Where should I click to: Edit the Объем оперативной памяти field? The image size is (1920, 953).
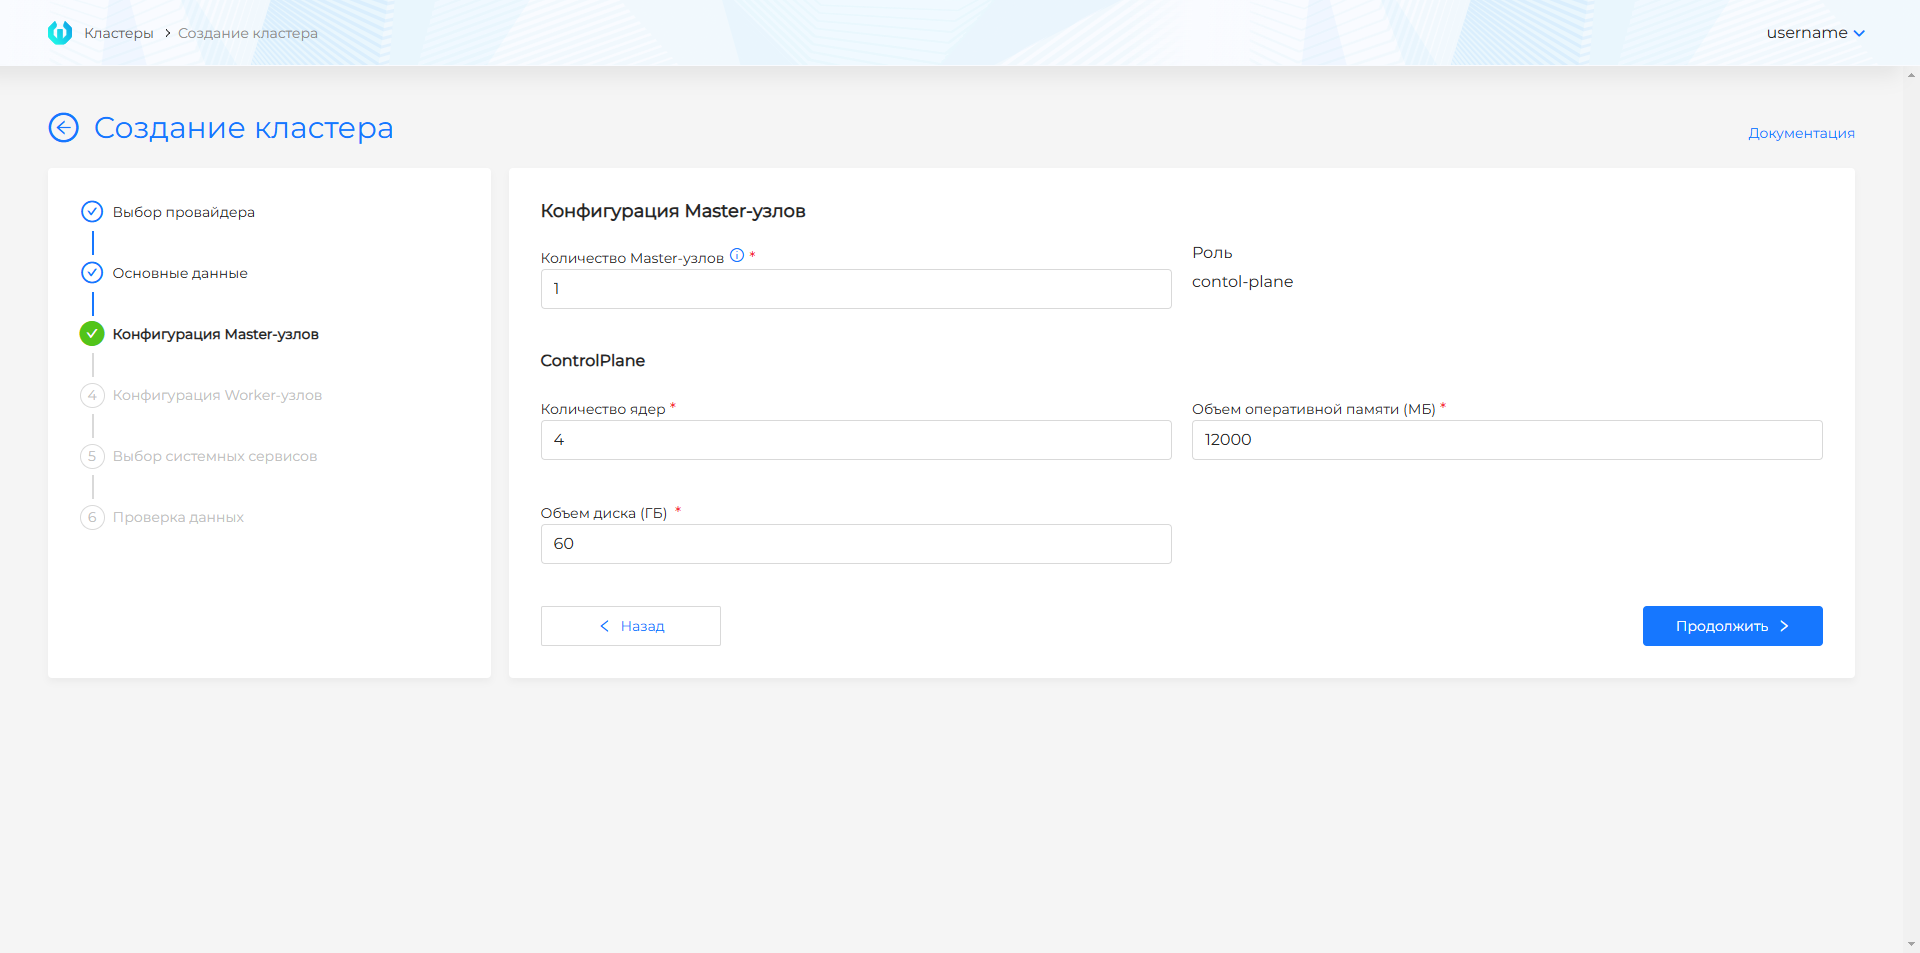1506,440
